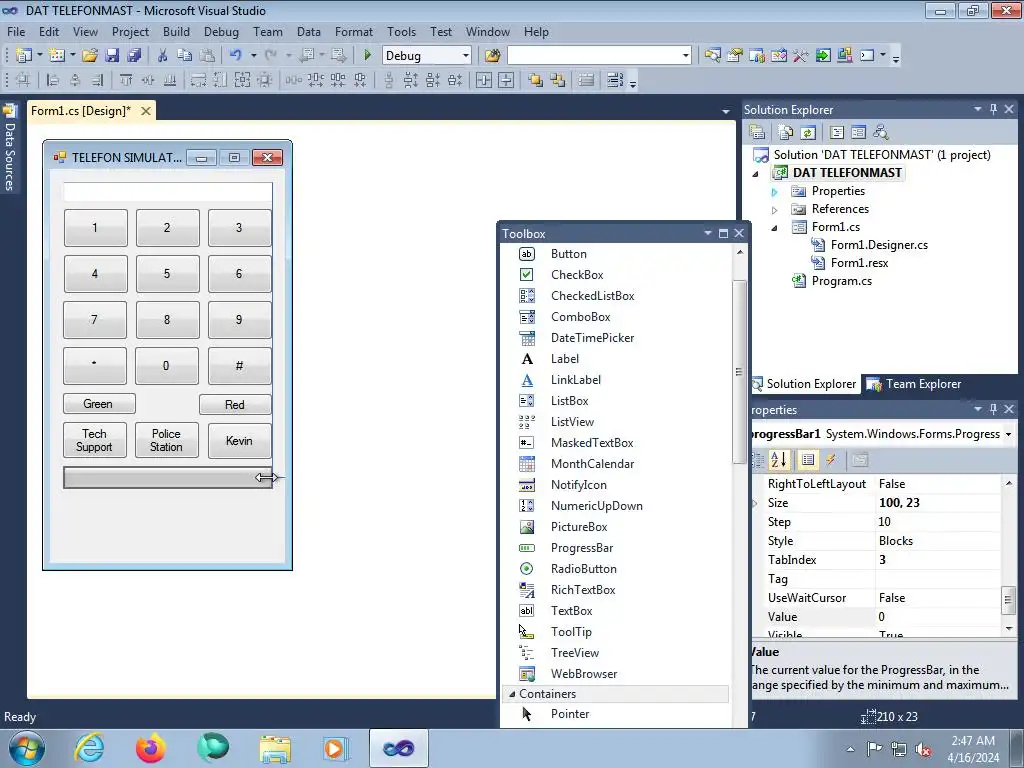
Task: Collapse the DAT TELEFONMAST project node
Action: [x=756, y=174]
